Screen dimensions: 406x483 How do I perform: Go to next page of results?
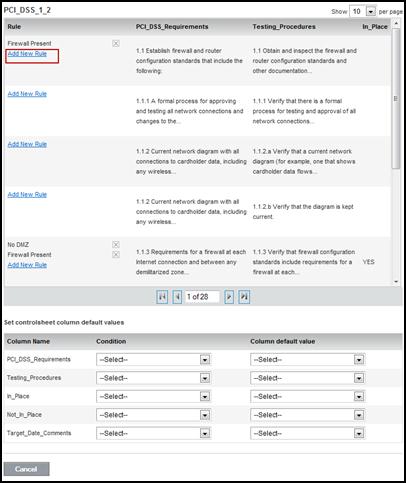pos(229,297)
